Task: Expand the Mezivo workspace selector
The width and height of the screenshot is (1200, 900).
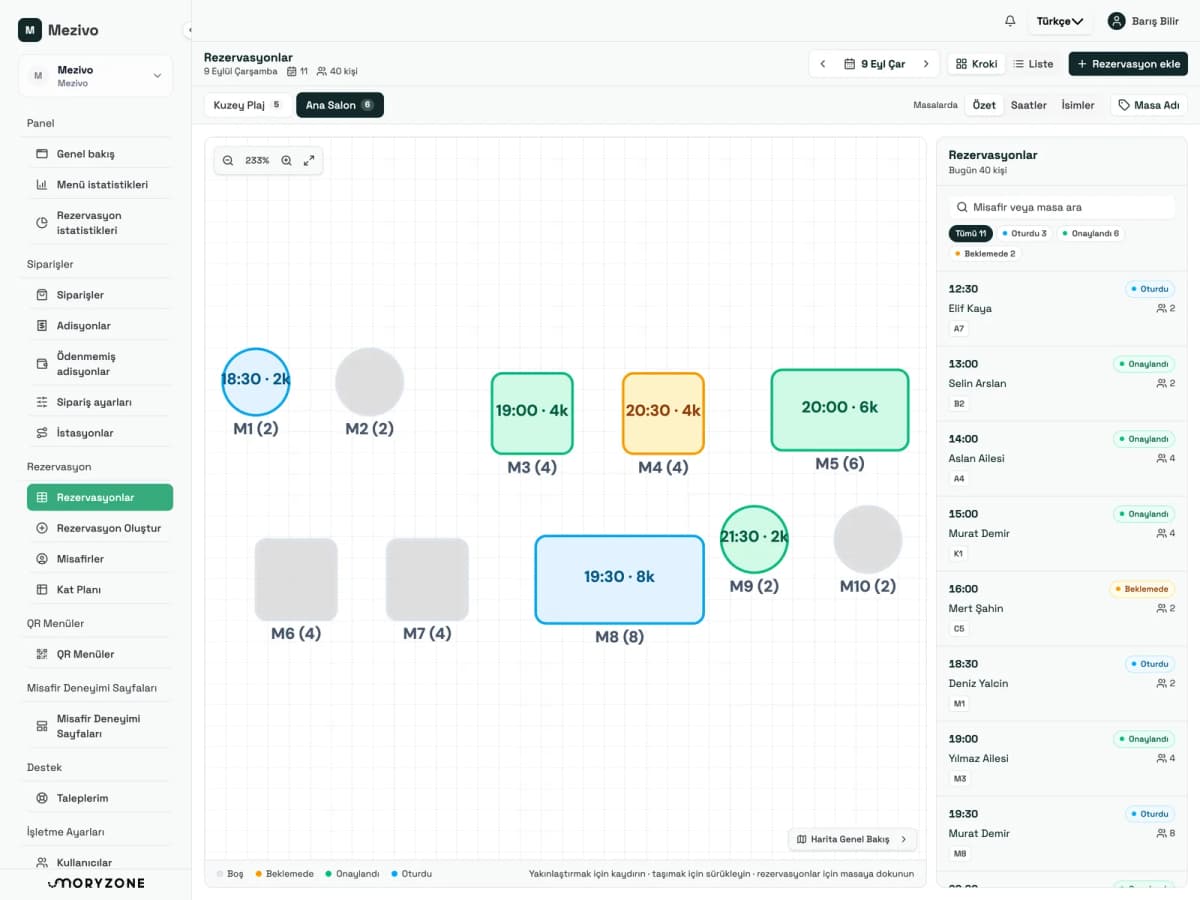Action: (x=95, y=76)
